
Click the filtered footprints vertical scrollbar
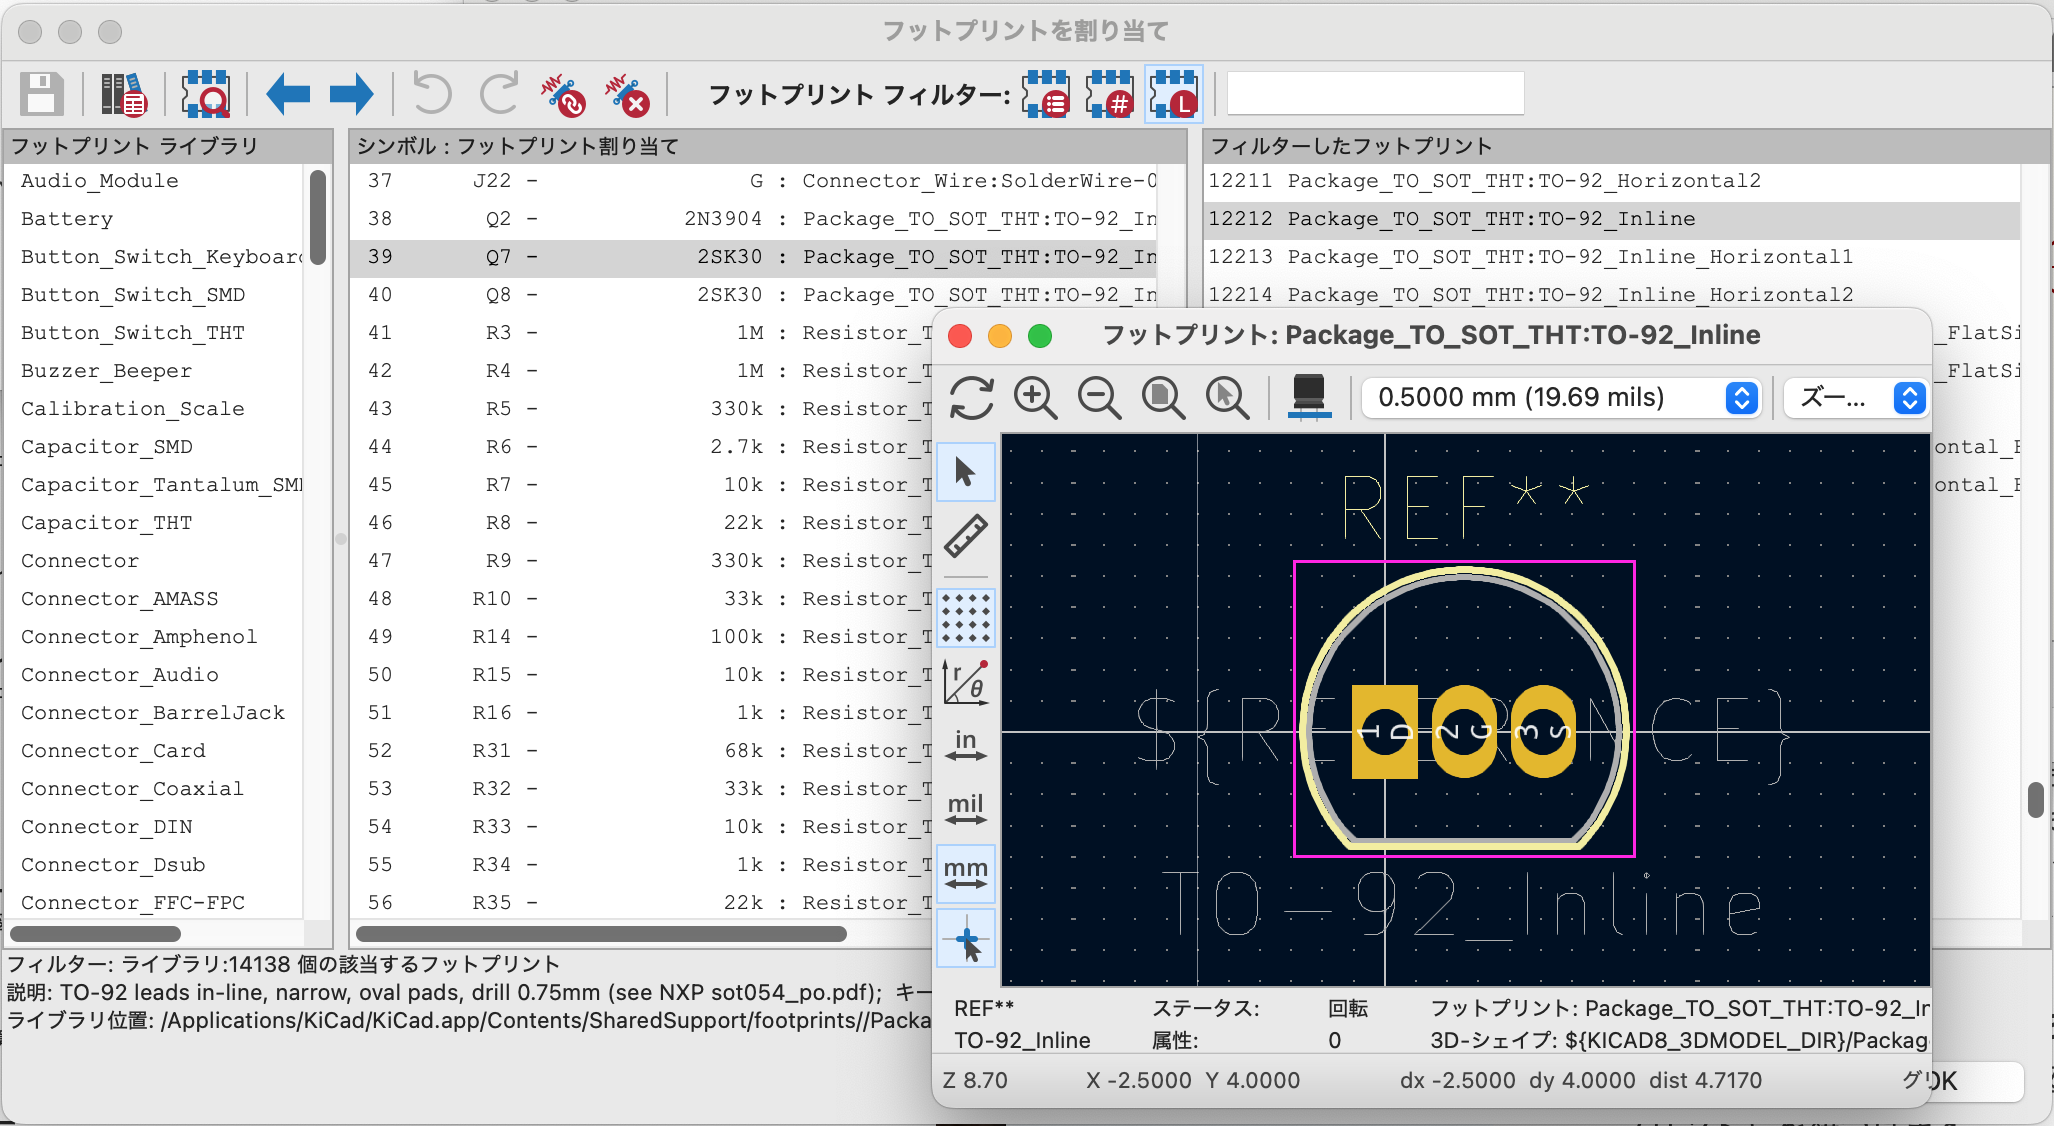pyautogui.click(x=2035, y=800)
